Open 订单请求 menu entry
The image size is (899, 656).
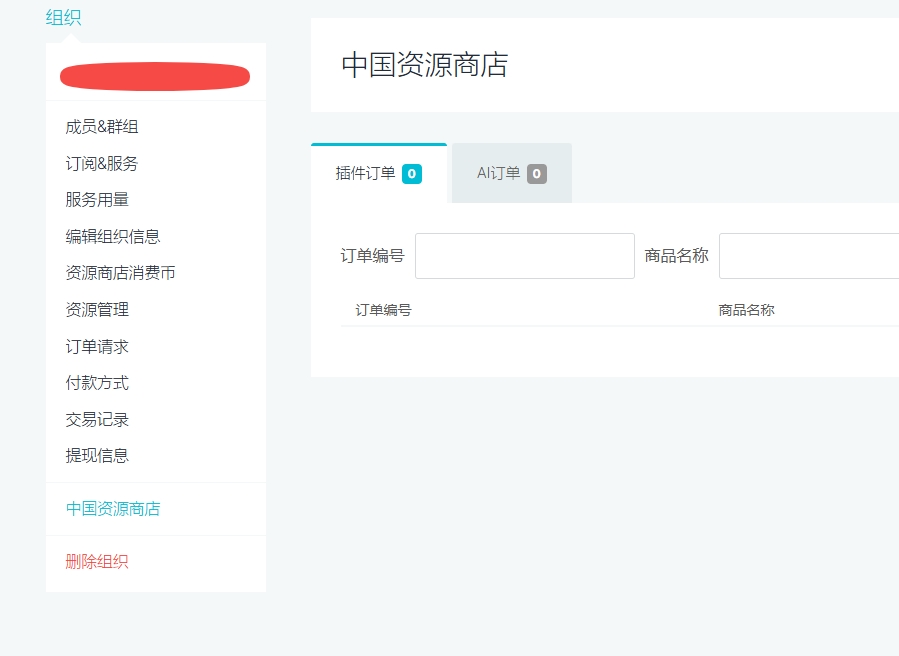point(97,346)
